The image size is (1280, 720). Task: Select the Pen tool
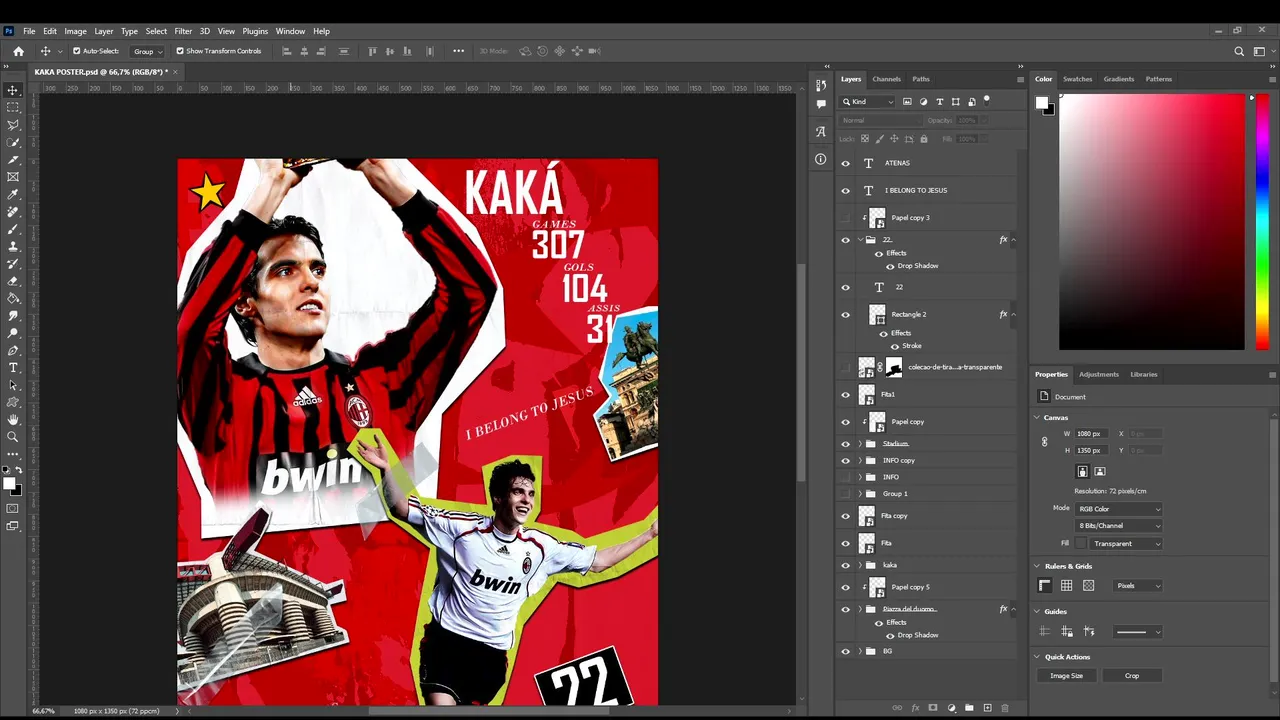(x=13, y=350)
